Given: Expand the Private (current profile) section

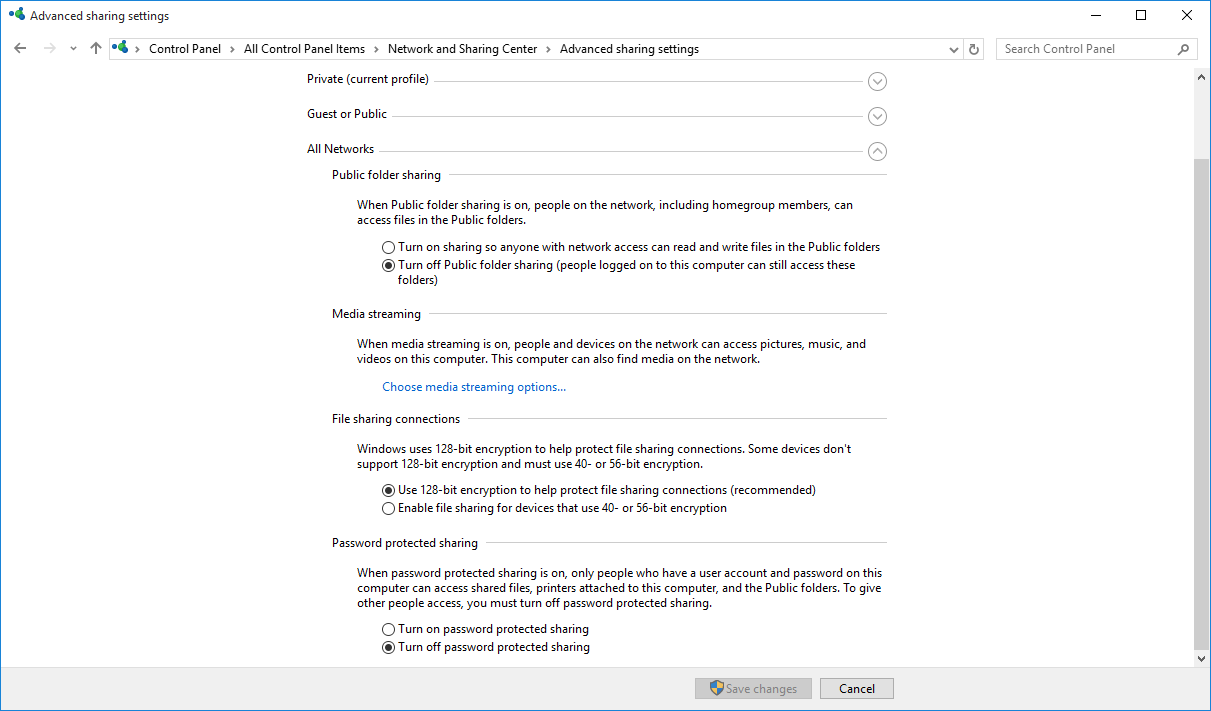Looking at the screenshot, I should click(877, 81).
